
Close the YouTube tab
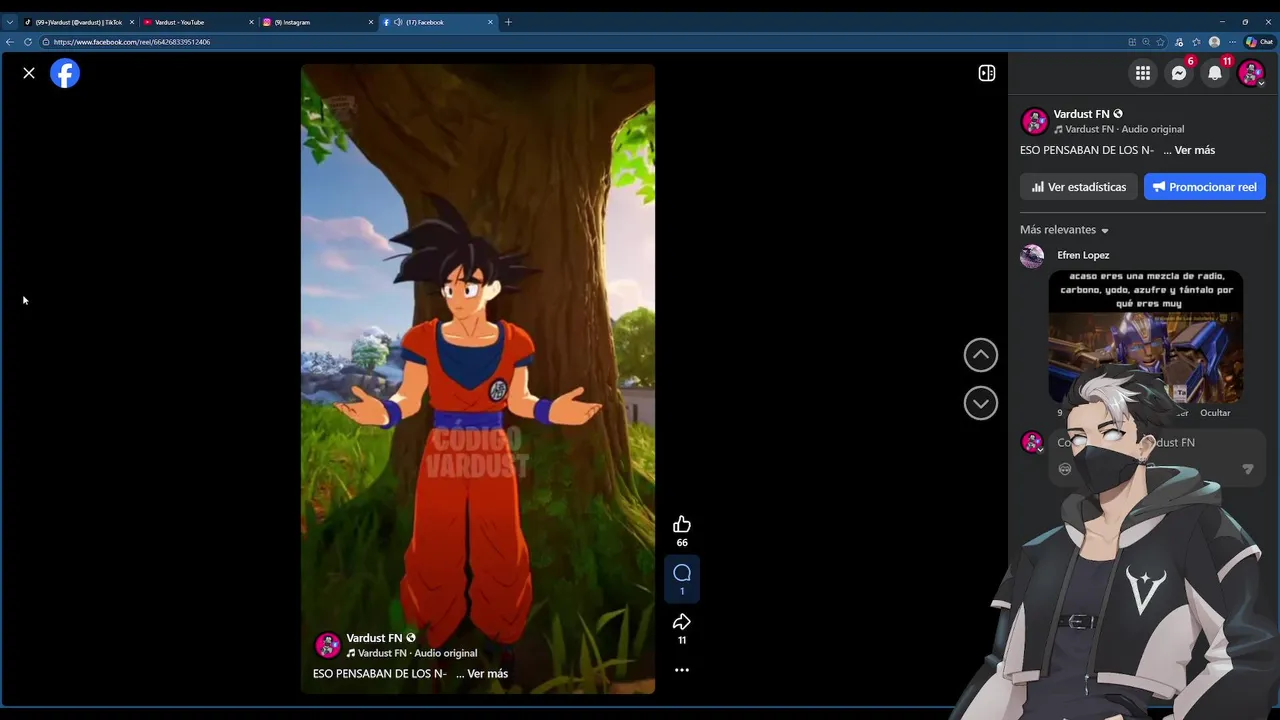coord(251,22)
